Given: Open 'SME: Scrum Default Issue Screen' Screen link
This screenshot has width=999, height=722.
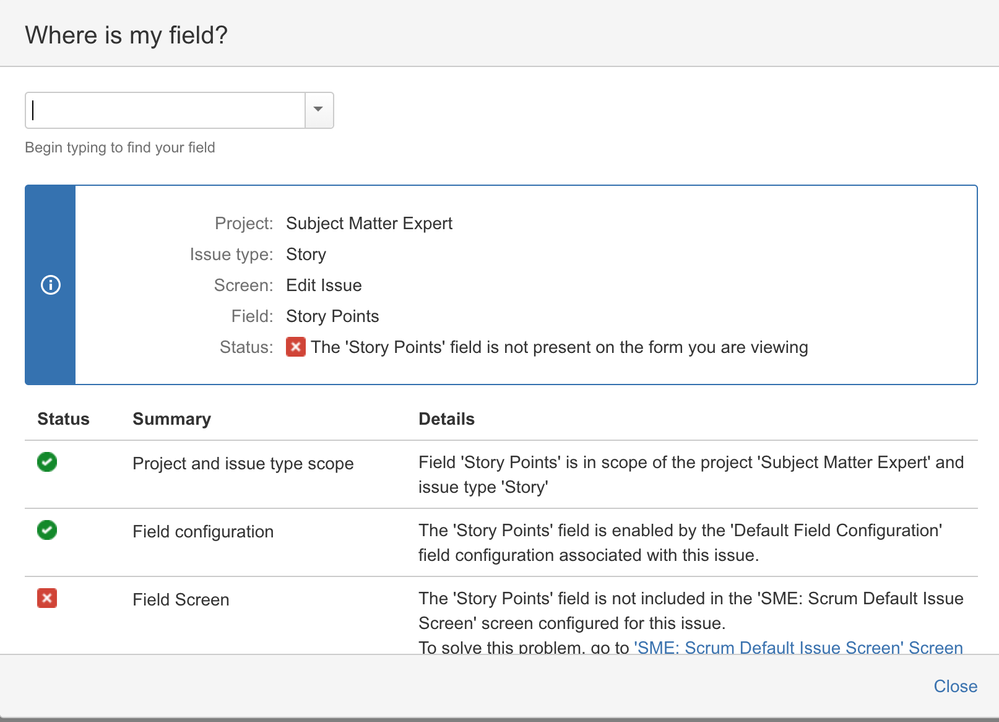Looking at the screenshot, I should click(798, 647).
